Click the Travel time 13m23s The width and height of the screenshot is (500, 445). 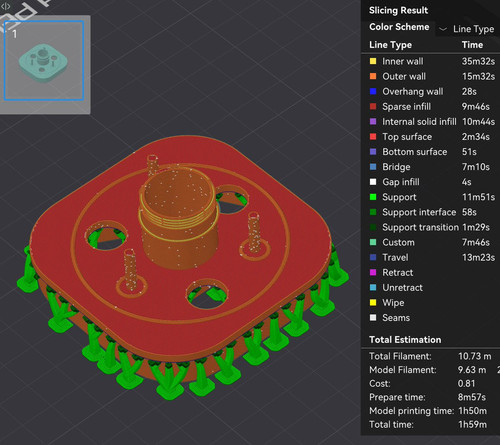478,257
